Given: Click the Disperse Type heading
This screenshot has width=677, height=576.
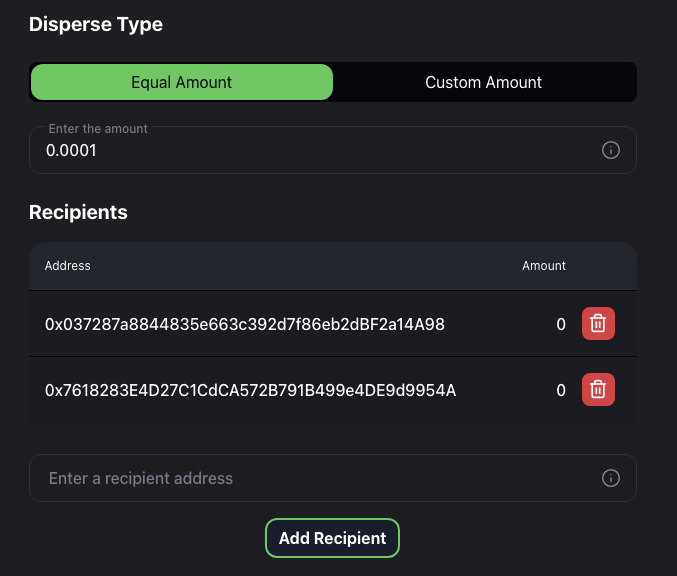Looking at the screenshot, I should pos(96,25).
